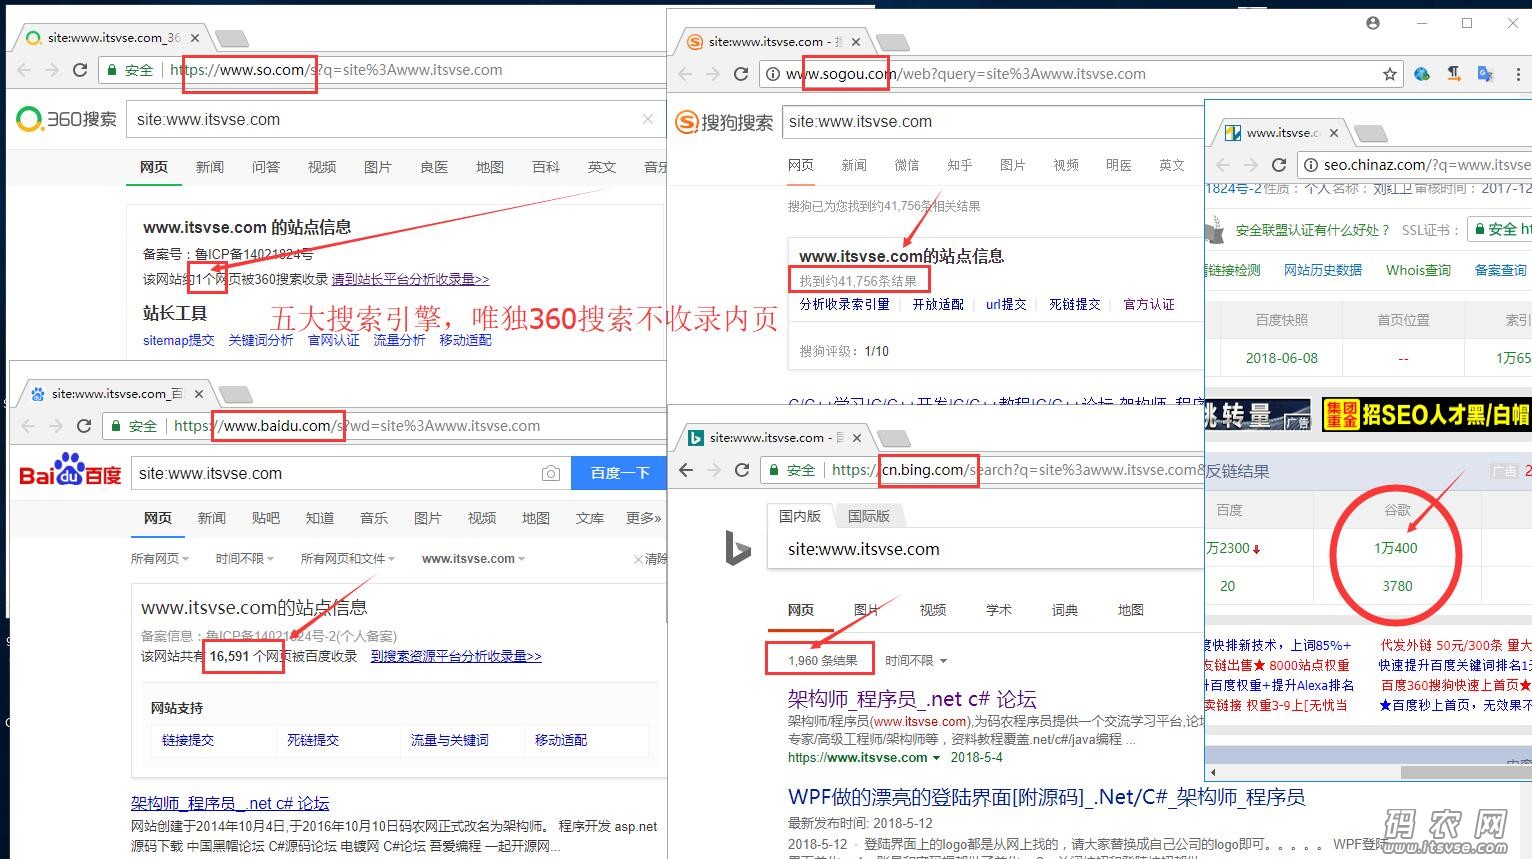Select 图片 tab in 360 search

click(x=378, y=167)
